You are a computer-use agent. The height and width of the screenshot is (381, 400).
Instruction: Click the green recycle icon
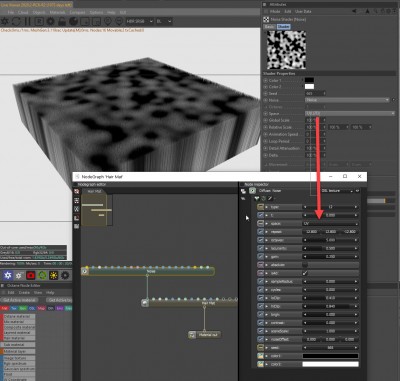tap(42, 275)
